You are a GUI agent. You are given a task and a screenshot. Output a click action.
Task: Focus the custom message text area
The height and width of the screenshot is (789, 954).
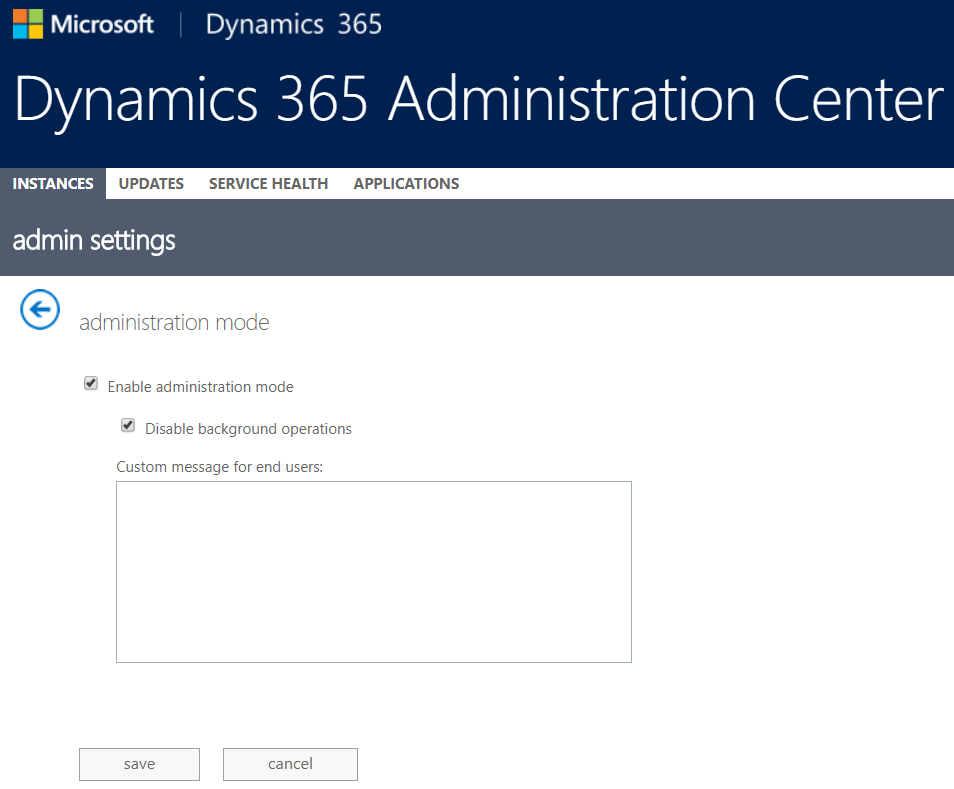click(x=374, y=572)
